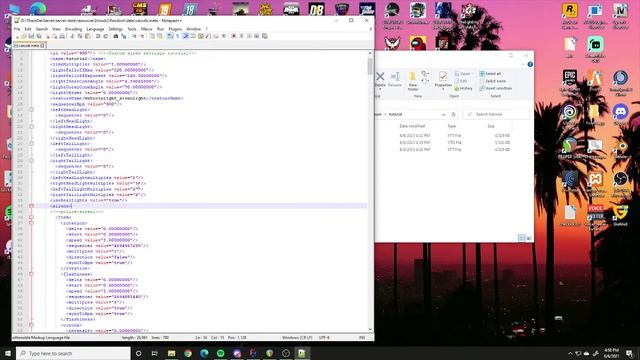Close the carcols.meta tab with its X

point(42,45)
